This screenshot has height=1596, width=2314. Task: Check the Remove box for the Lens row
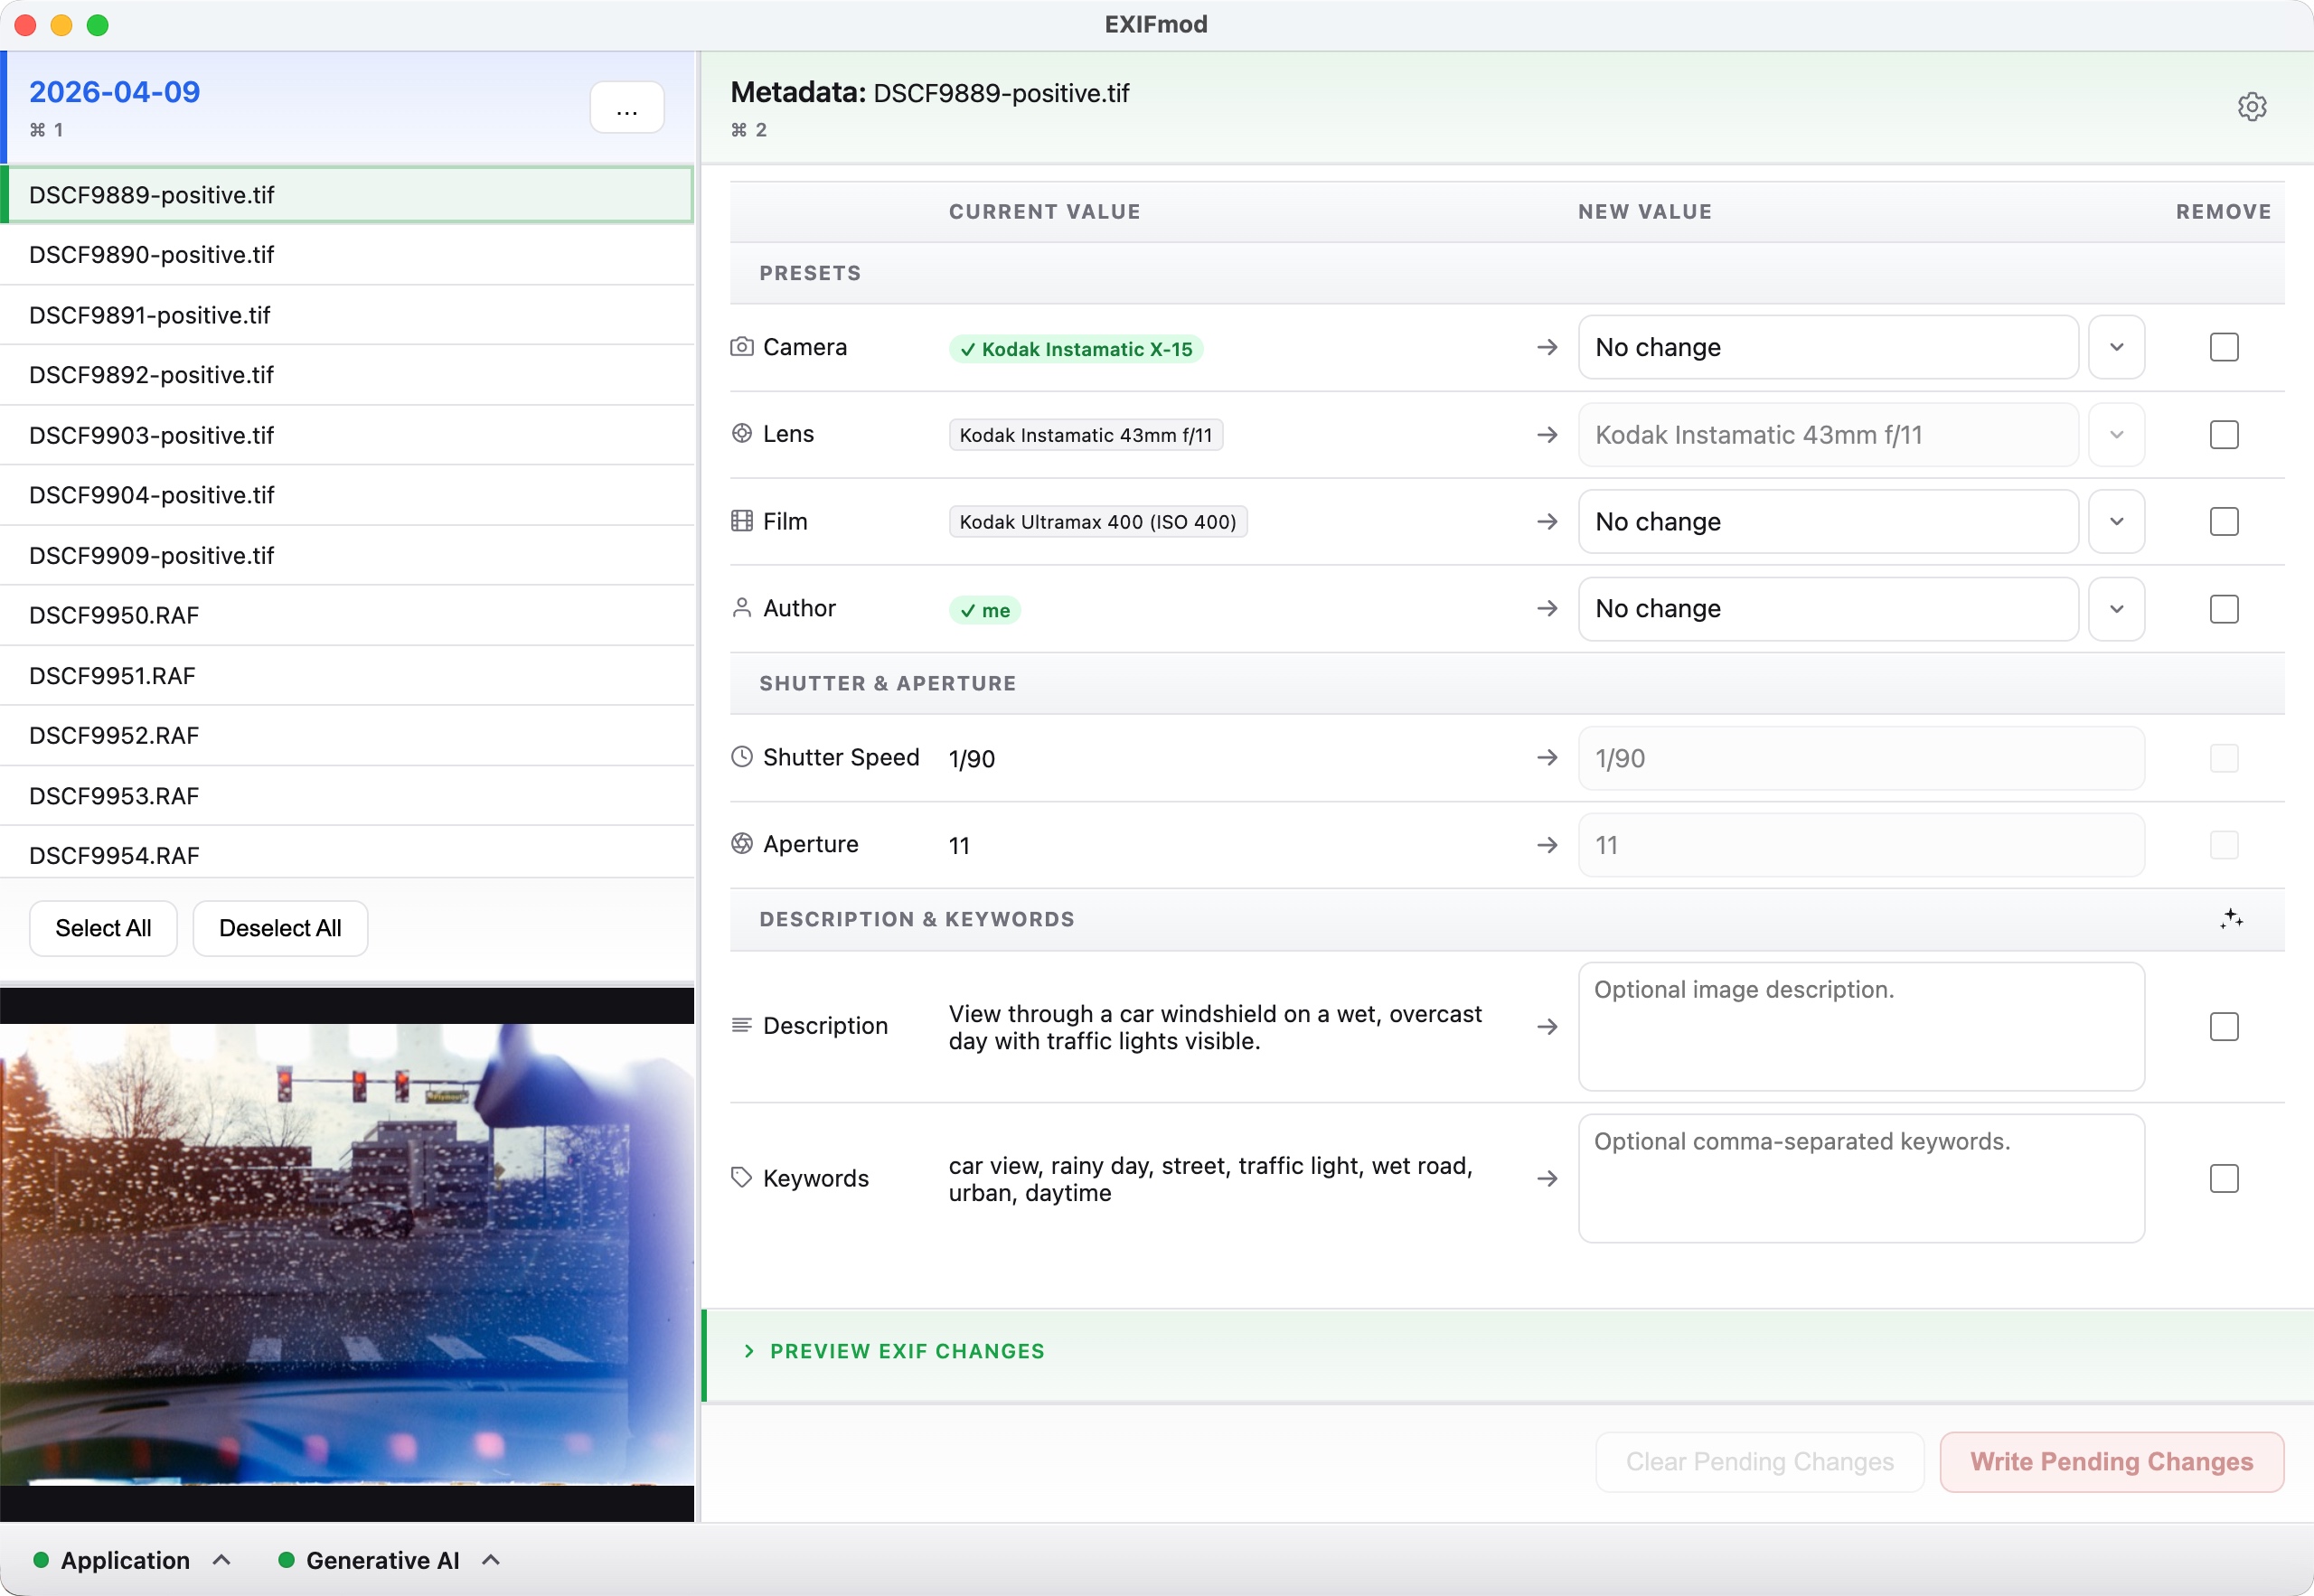(2224, 434)
